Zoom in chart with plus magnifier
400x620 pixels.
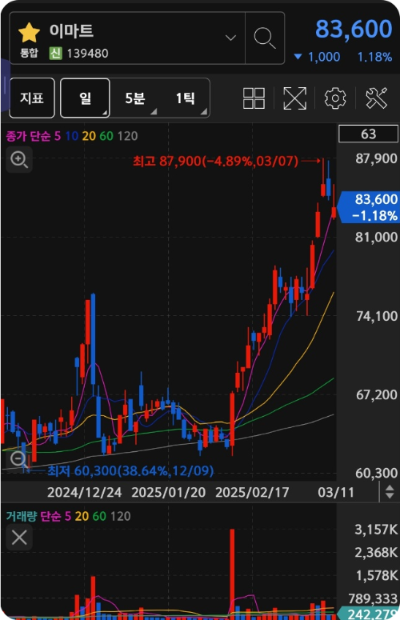(19, 159)
